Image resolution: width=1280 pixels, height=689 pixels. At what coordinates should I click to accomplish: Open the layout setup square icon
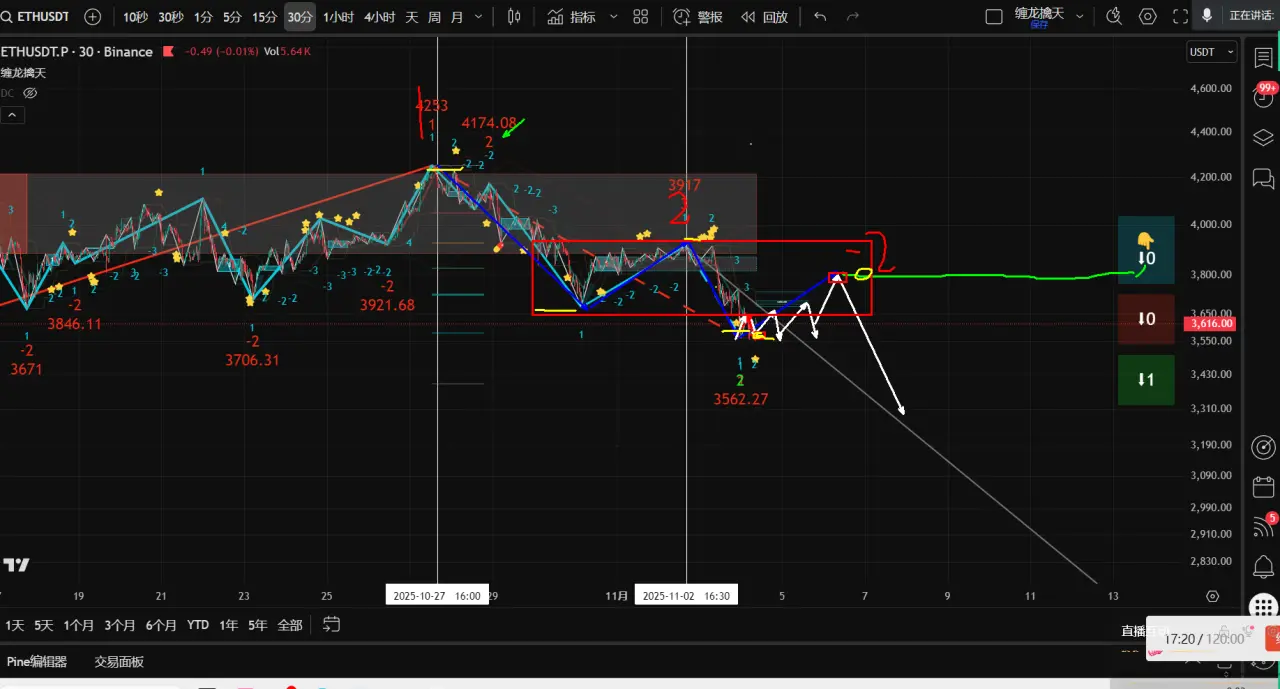pyautogui.click(x=993, y=17)
